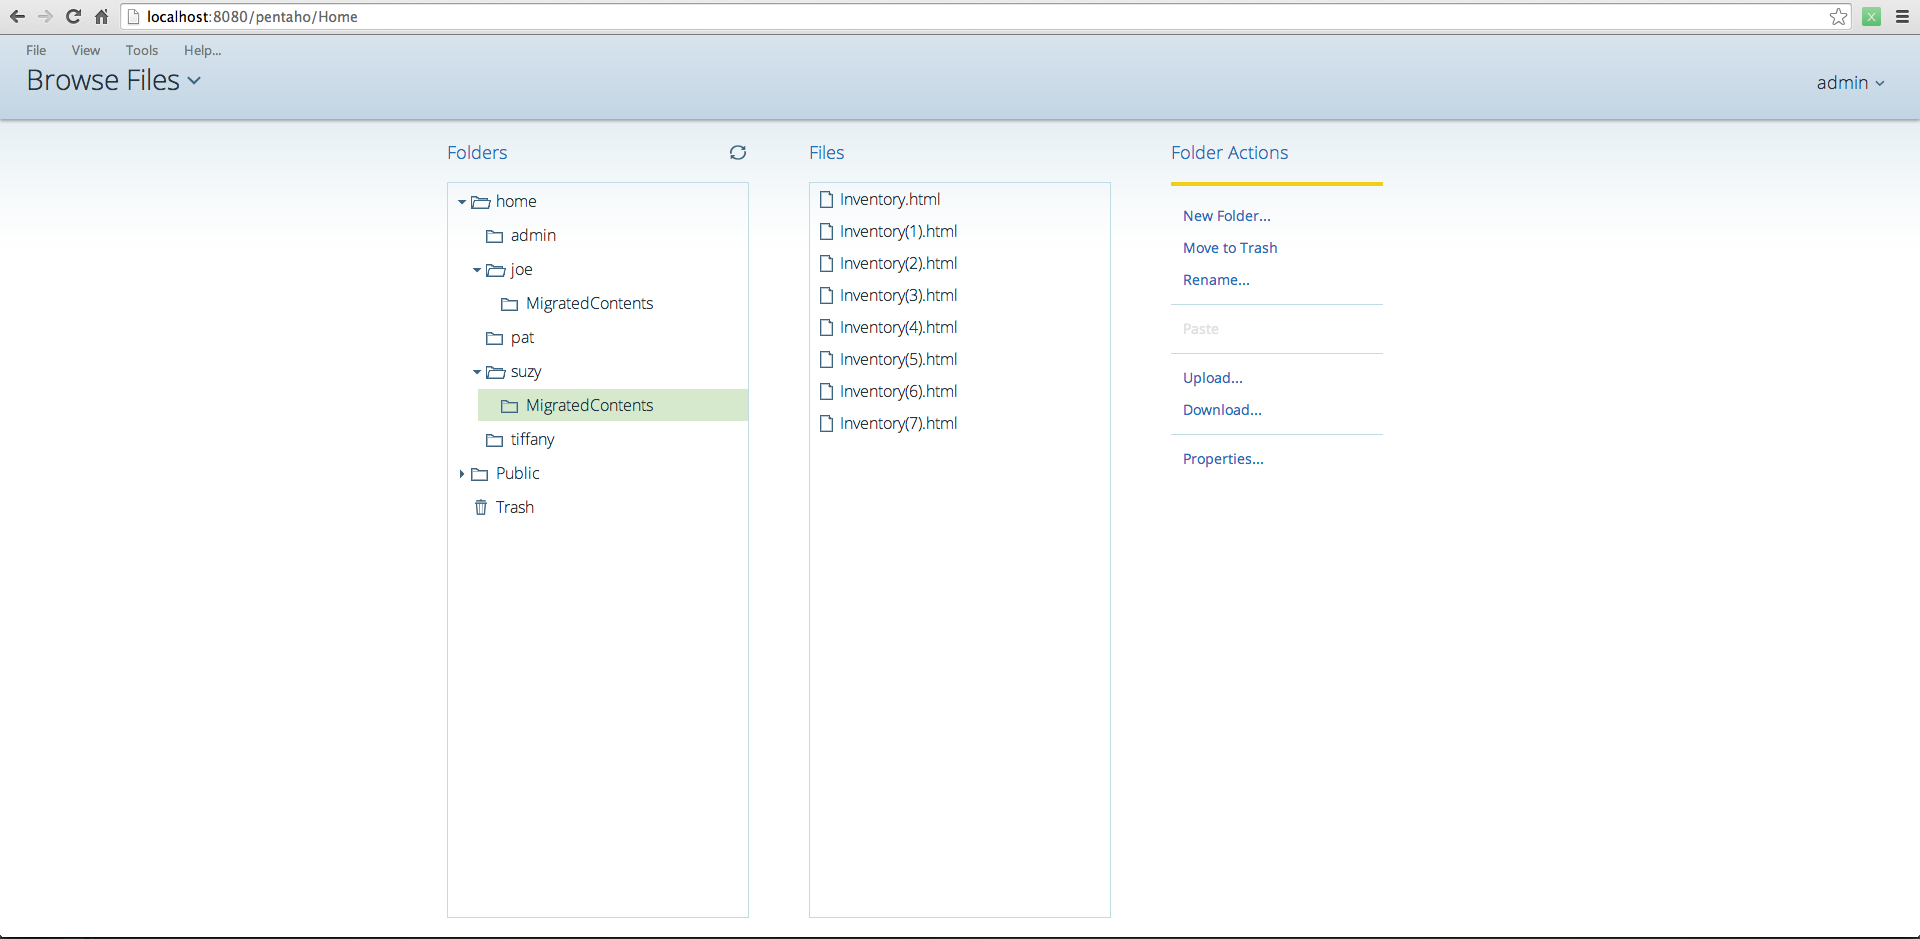Click the tiffany folder icon
The height and width of the screenshot is (939, 1920).
click(495, 440)
